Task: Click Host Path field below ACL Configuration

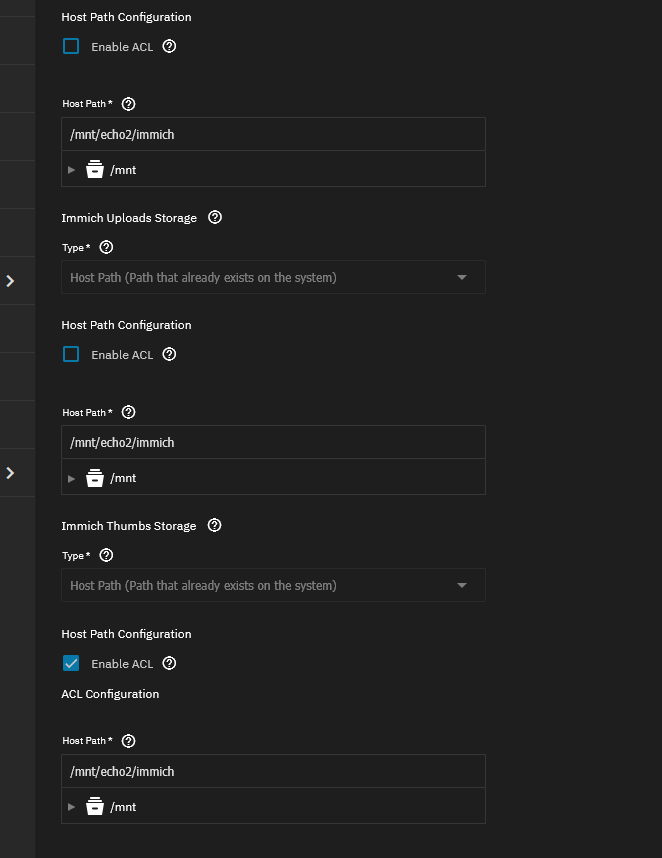Action: pos(273,771)
